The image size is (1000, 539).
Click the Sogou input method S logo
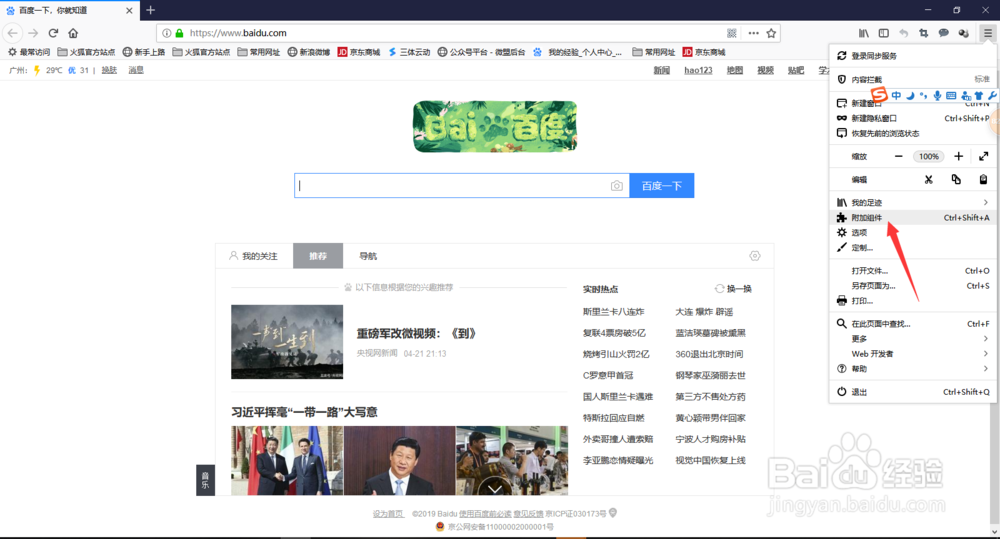(879, 95)
